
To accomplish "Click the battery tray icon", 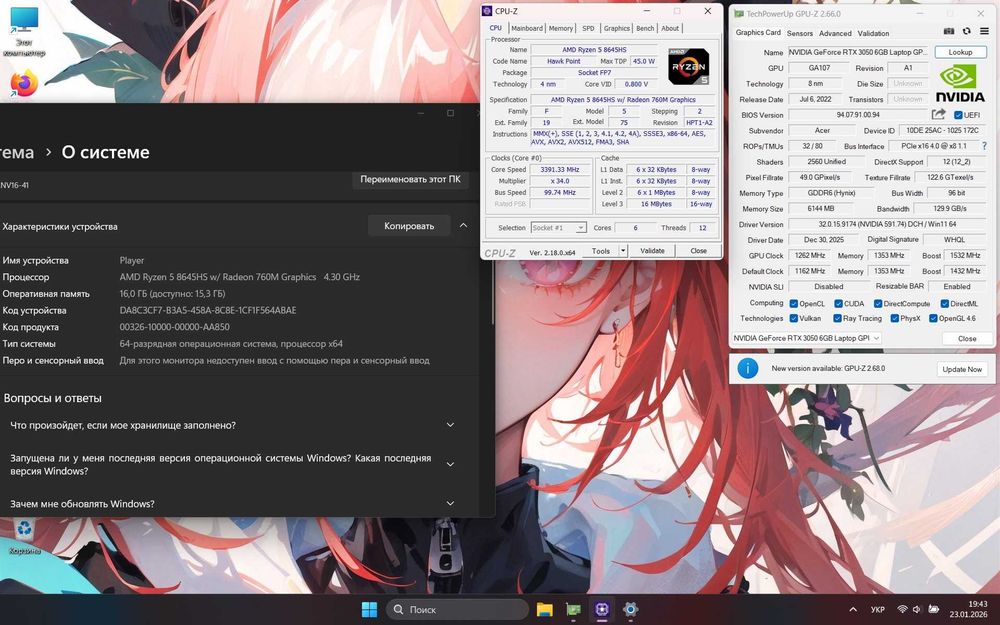I will tap(934, 610).
